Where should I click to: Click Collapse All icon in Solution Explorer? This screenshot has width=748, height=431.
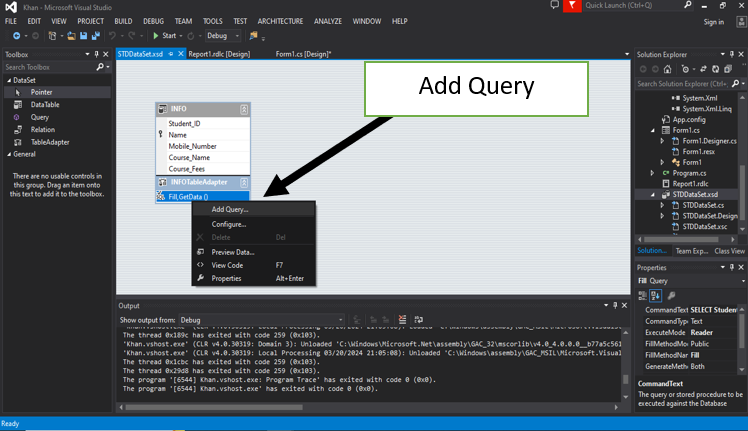(728, 69)
